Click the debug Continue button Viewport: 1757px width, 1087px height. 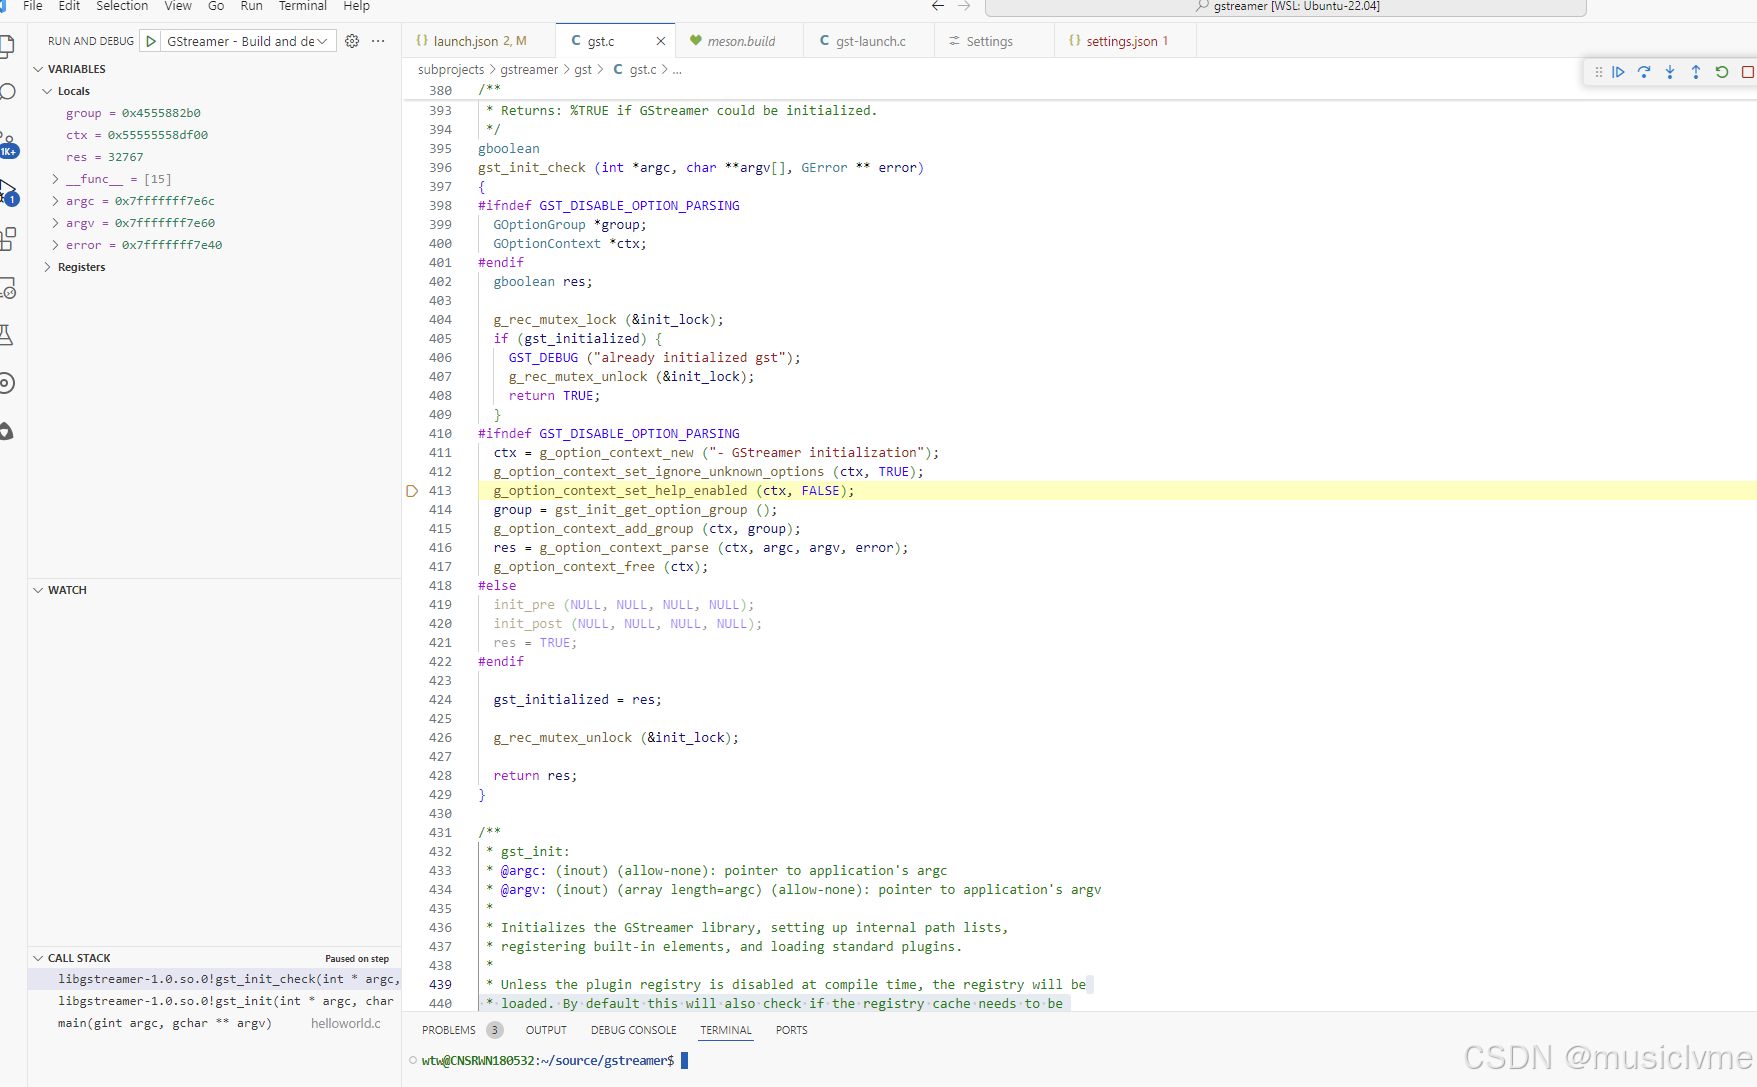coord(1618,72)
